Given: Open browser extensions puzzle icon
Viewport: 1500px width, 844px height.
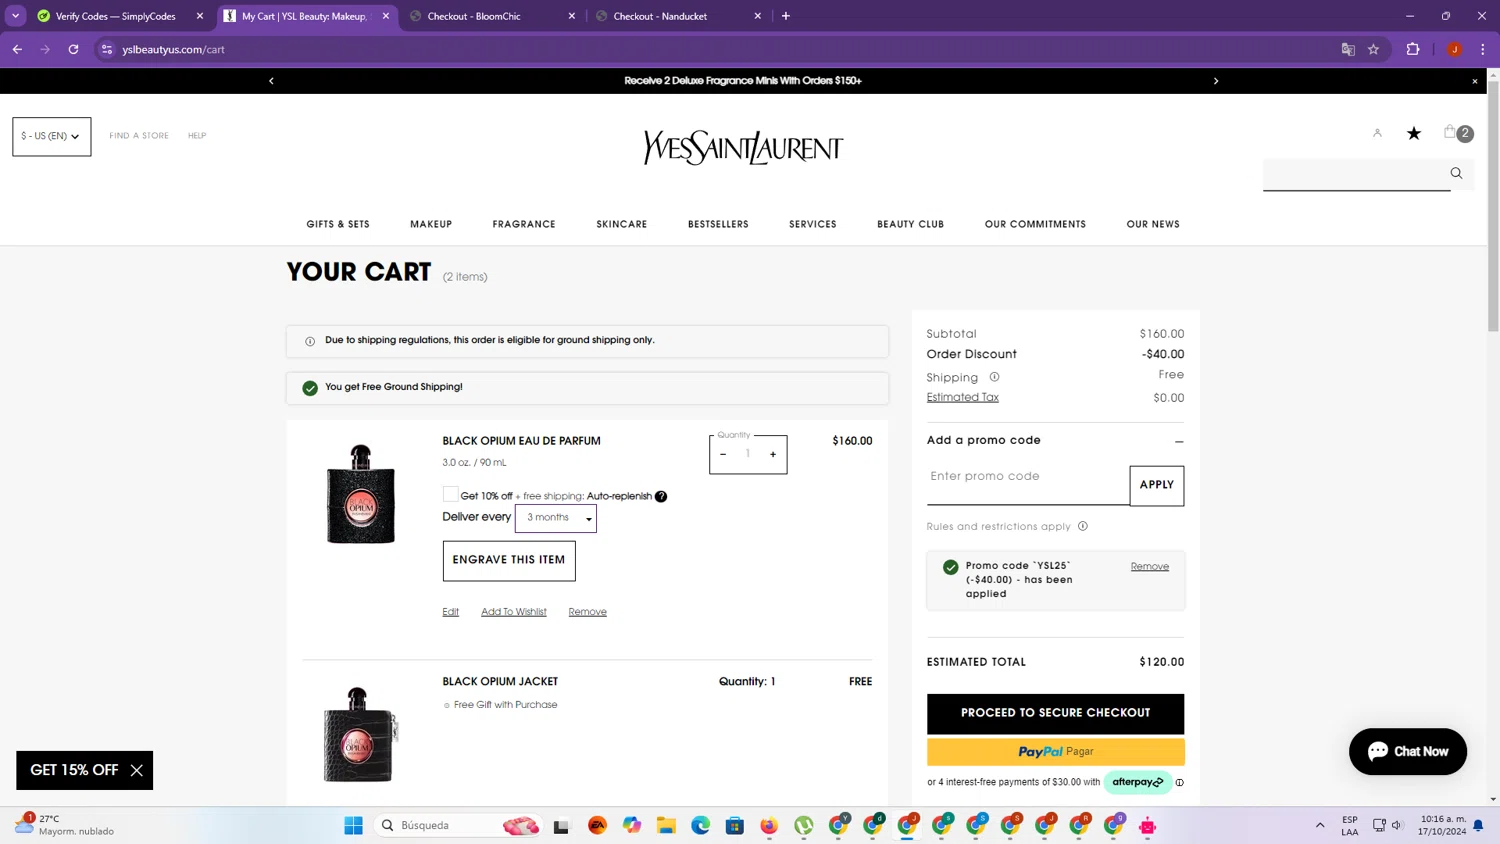Looking at the screenshot, I should (x=1413, y=49).
